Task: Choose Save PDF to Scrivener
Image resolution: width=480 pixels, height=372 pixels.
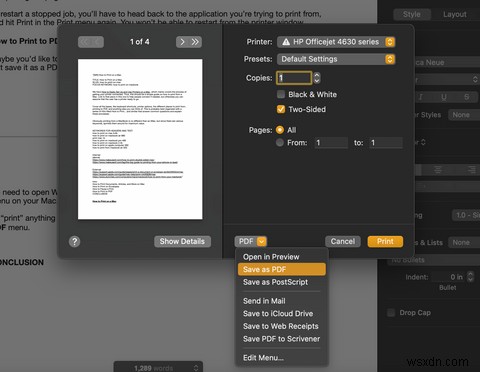Action: tap(282, 339)
